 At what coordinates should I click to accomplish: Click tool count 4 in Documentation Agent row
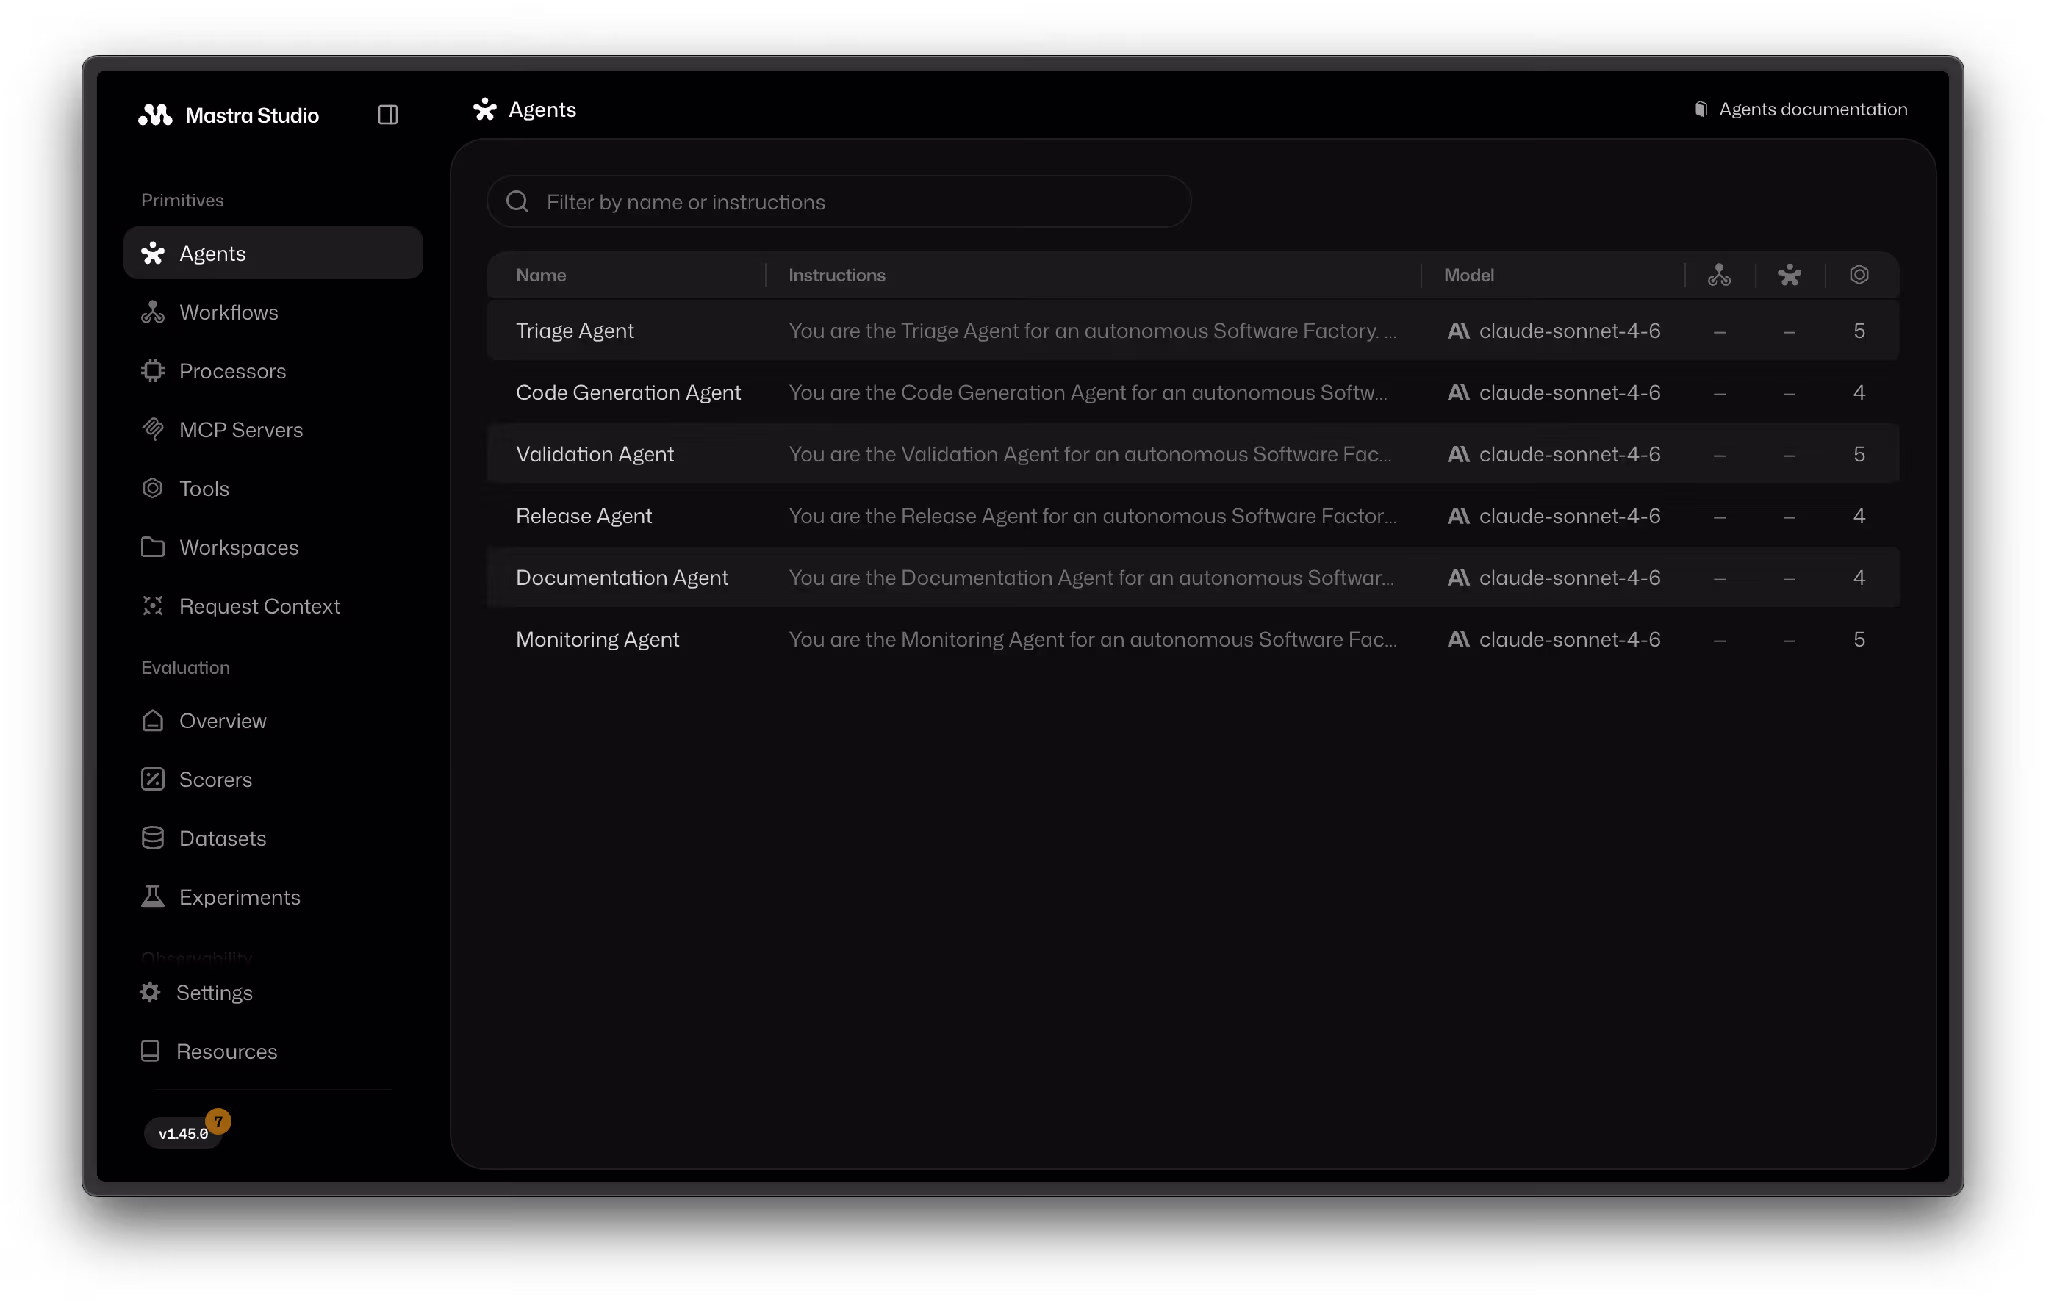pyautogui.click(x=1859, y=578)
